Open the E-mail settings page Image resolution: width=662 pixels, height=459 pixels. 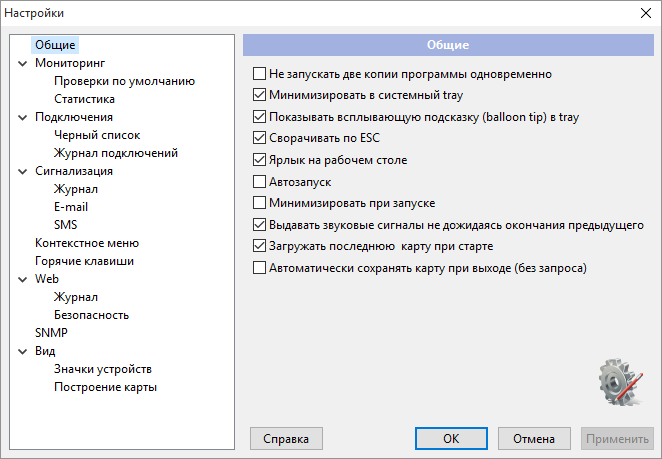point(71,207)
